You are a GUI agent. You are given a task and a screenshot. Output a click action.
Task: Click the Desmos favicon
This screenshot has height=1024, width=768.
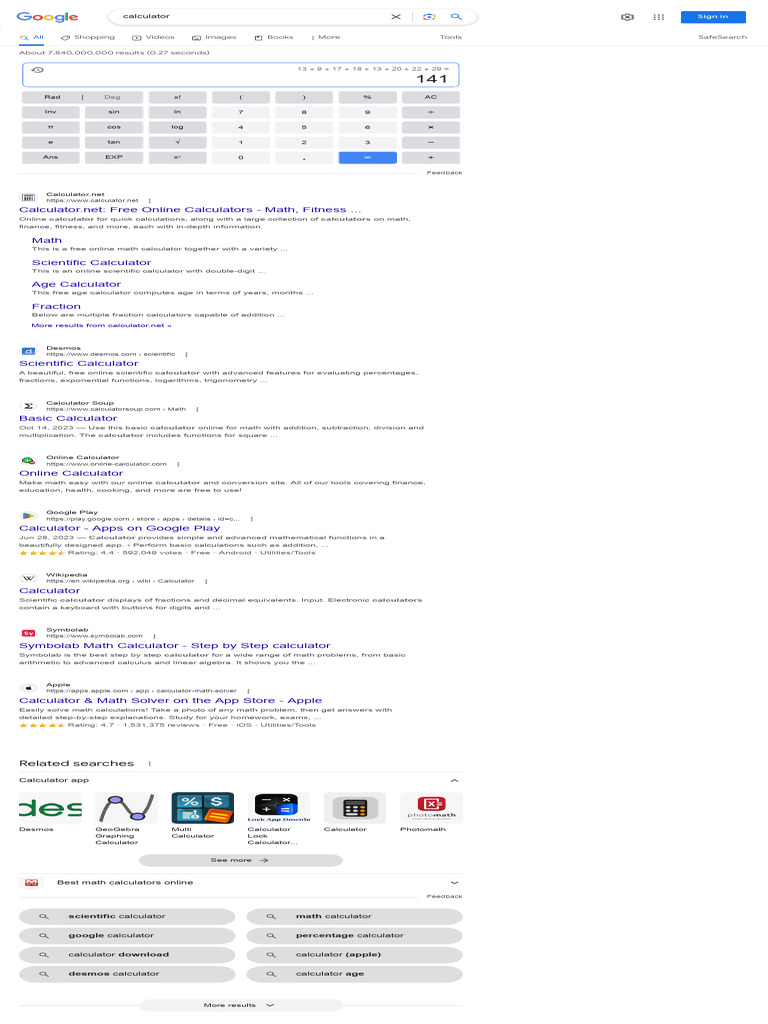tap(28, 351)
